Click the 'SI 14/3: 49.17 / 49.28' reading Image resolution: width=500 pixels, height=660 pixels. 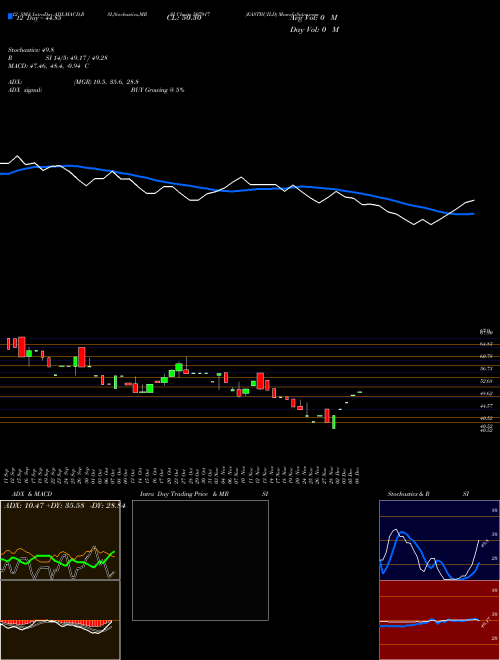pyautogui.click(x=77, y=58)
